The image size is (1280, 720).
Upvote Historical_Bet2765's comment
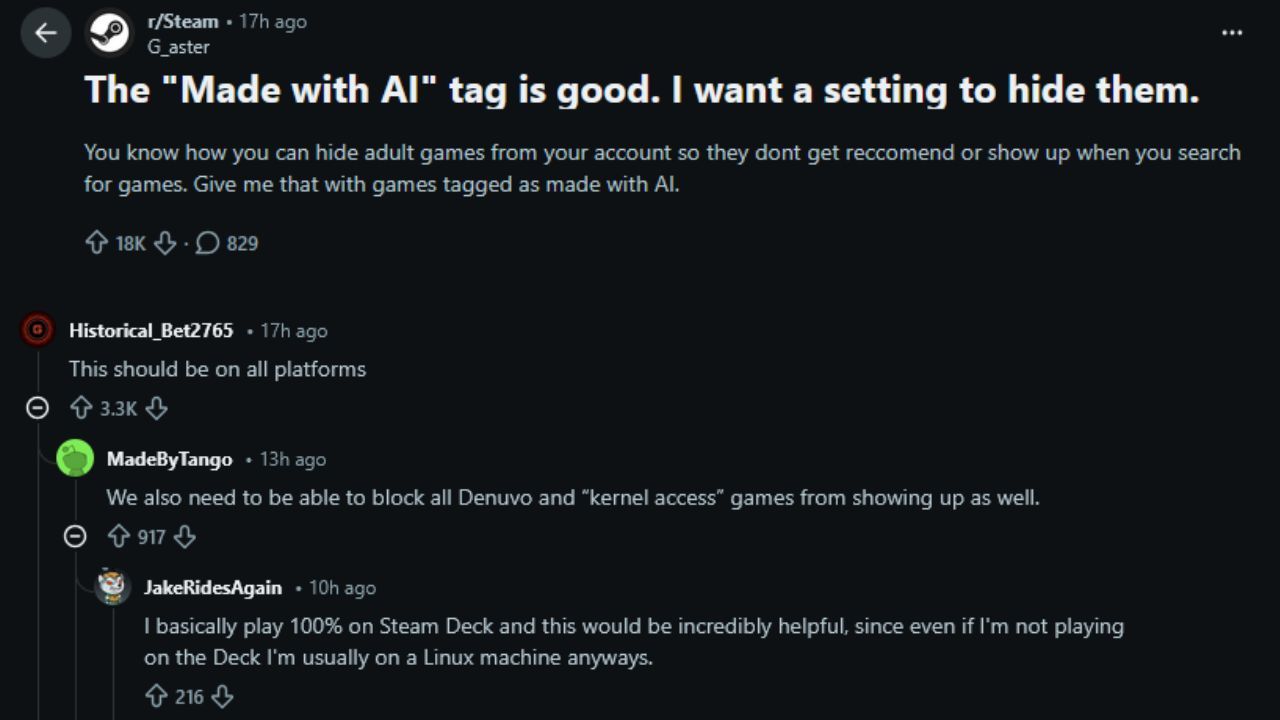(81, 408)
